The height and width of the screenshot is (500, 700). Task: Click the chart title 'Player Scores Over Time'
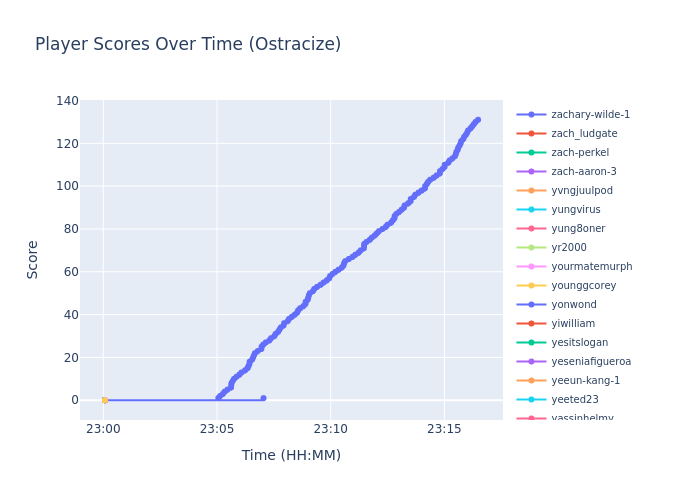188,45
